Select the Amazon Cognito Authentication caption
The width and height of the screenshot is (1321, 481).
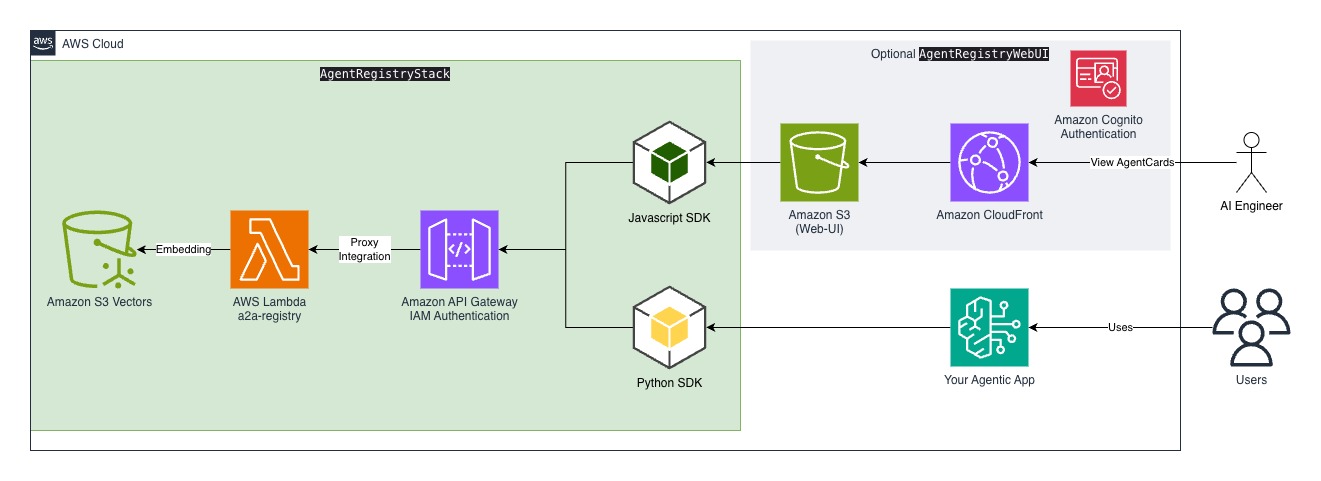click(1098, 126)
